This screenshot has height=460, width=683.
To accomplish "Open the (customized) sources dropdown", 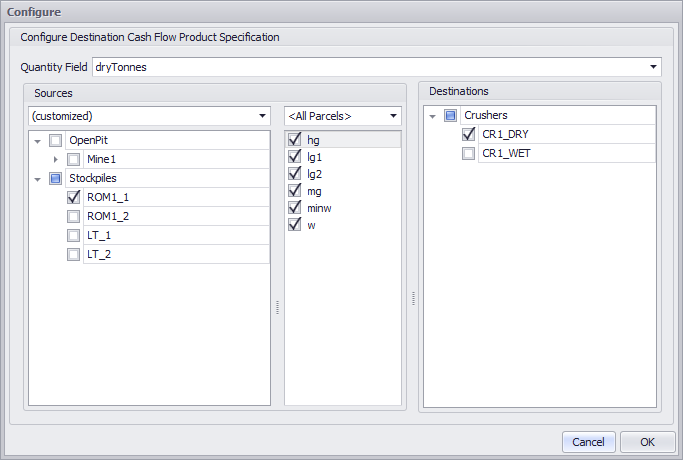I will [x=262, y=115].
